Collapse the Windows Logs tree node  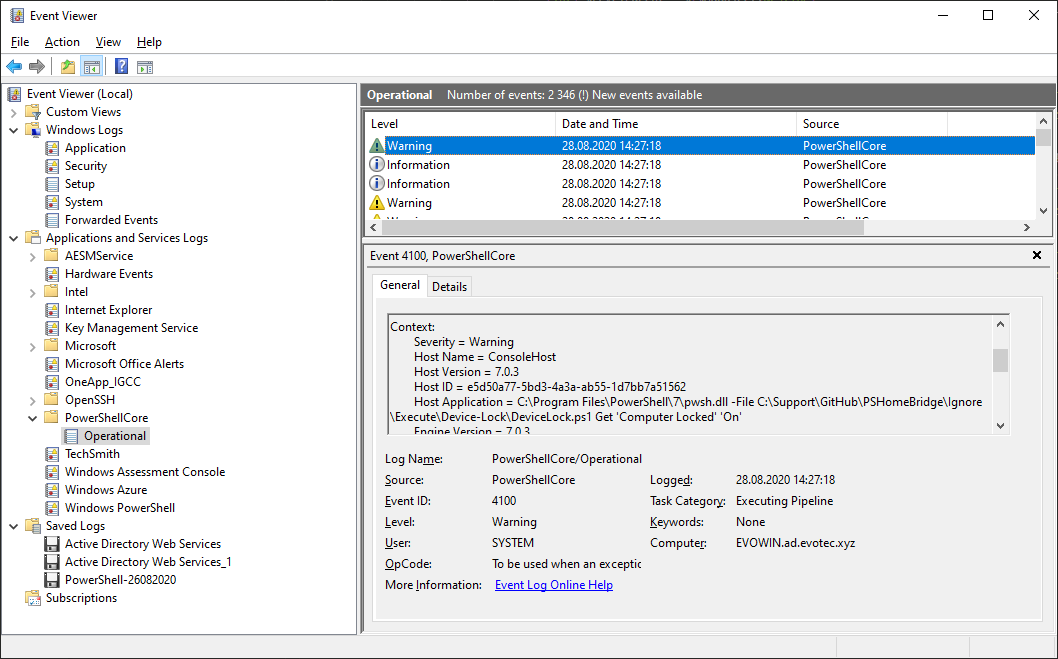tap(14, 130)
